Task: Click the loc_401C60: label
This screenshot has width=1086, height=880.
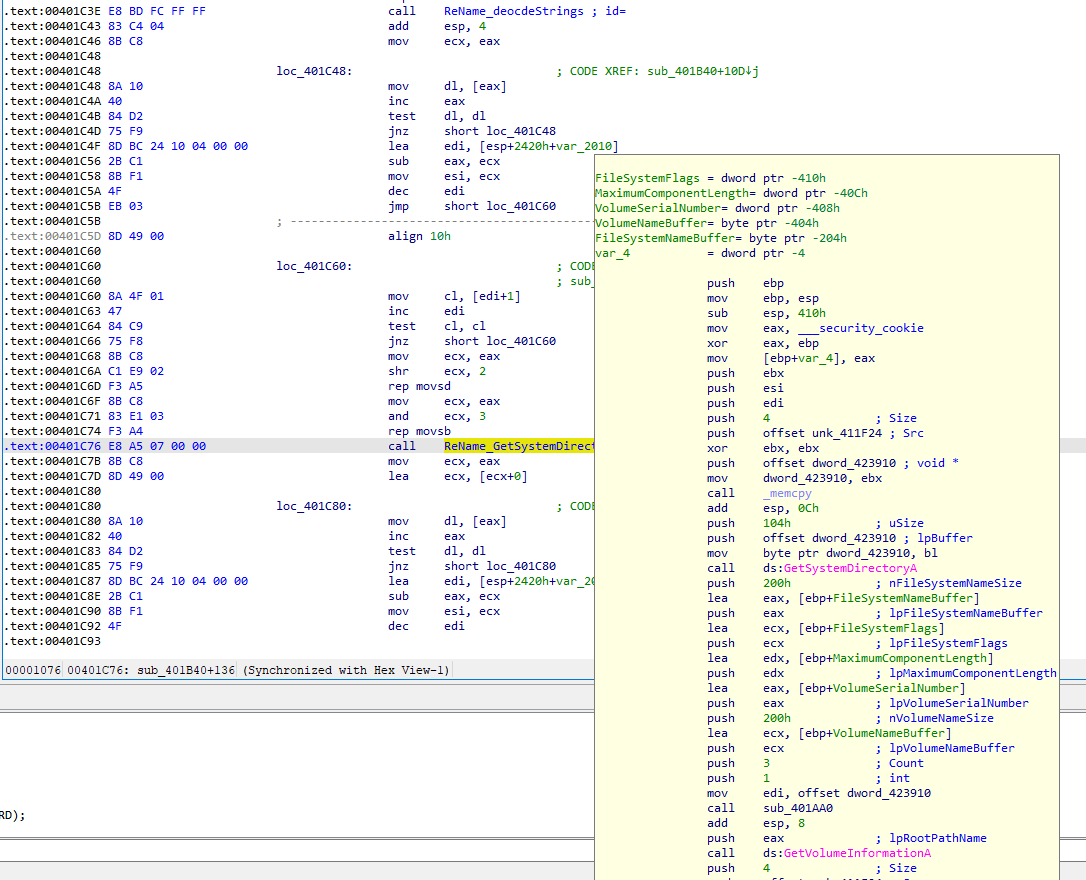Action: [314, 266]
